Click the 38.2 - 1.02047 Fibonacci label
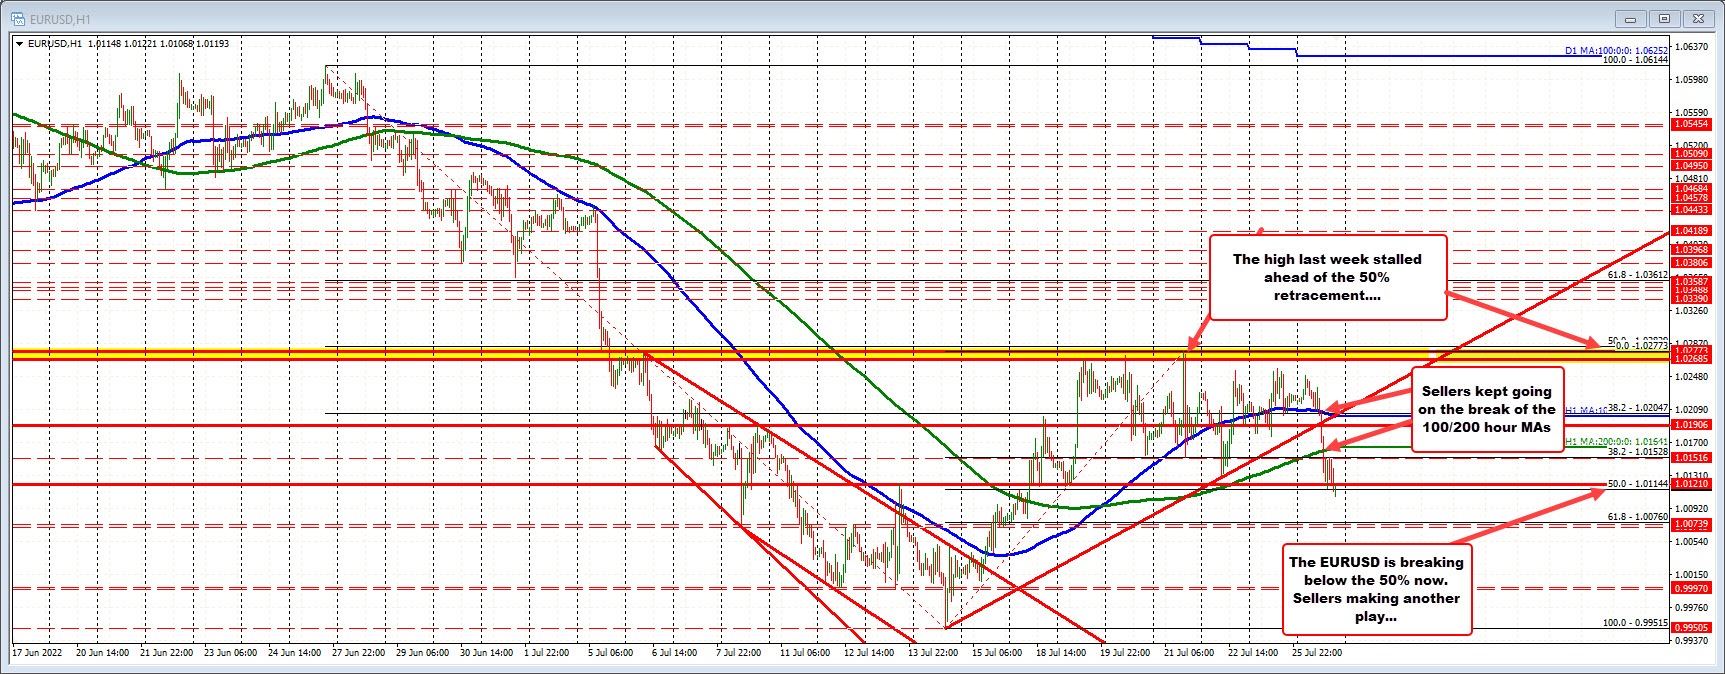Screen dimensions: 1725x674 pos(1637,408)
